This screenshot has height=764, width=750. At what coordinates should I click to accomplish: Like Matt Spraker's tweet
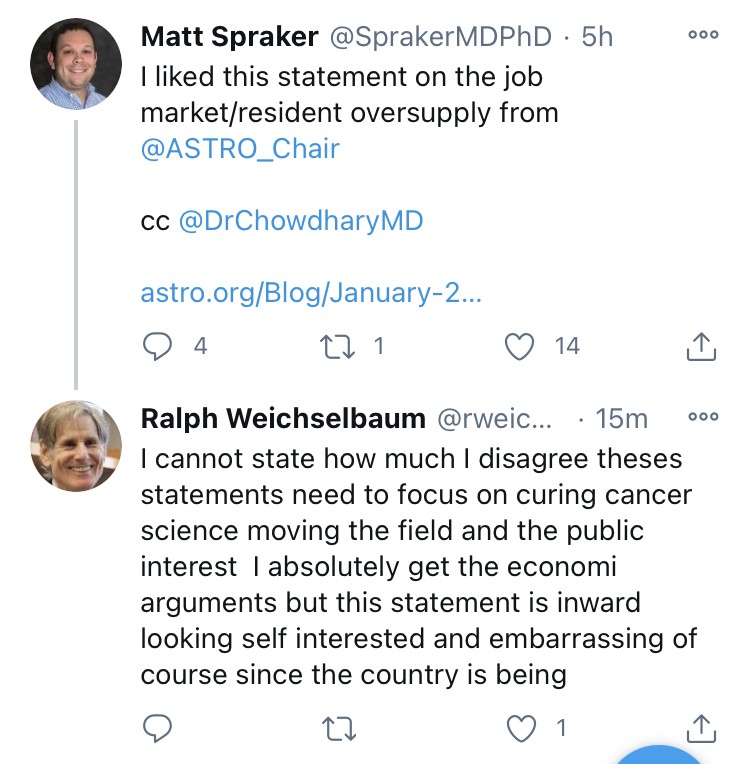(x=519, y=346)
